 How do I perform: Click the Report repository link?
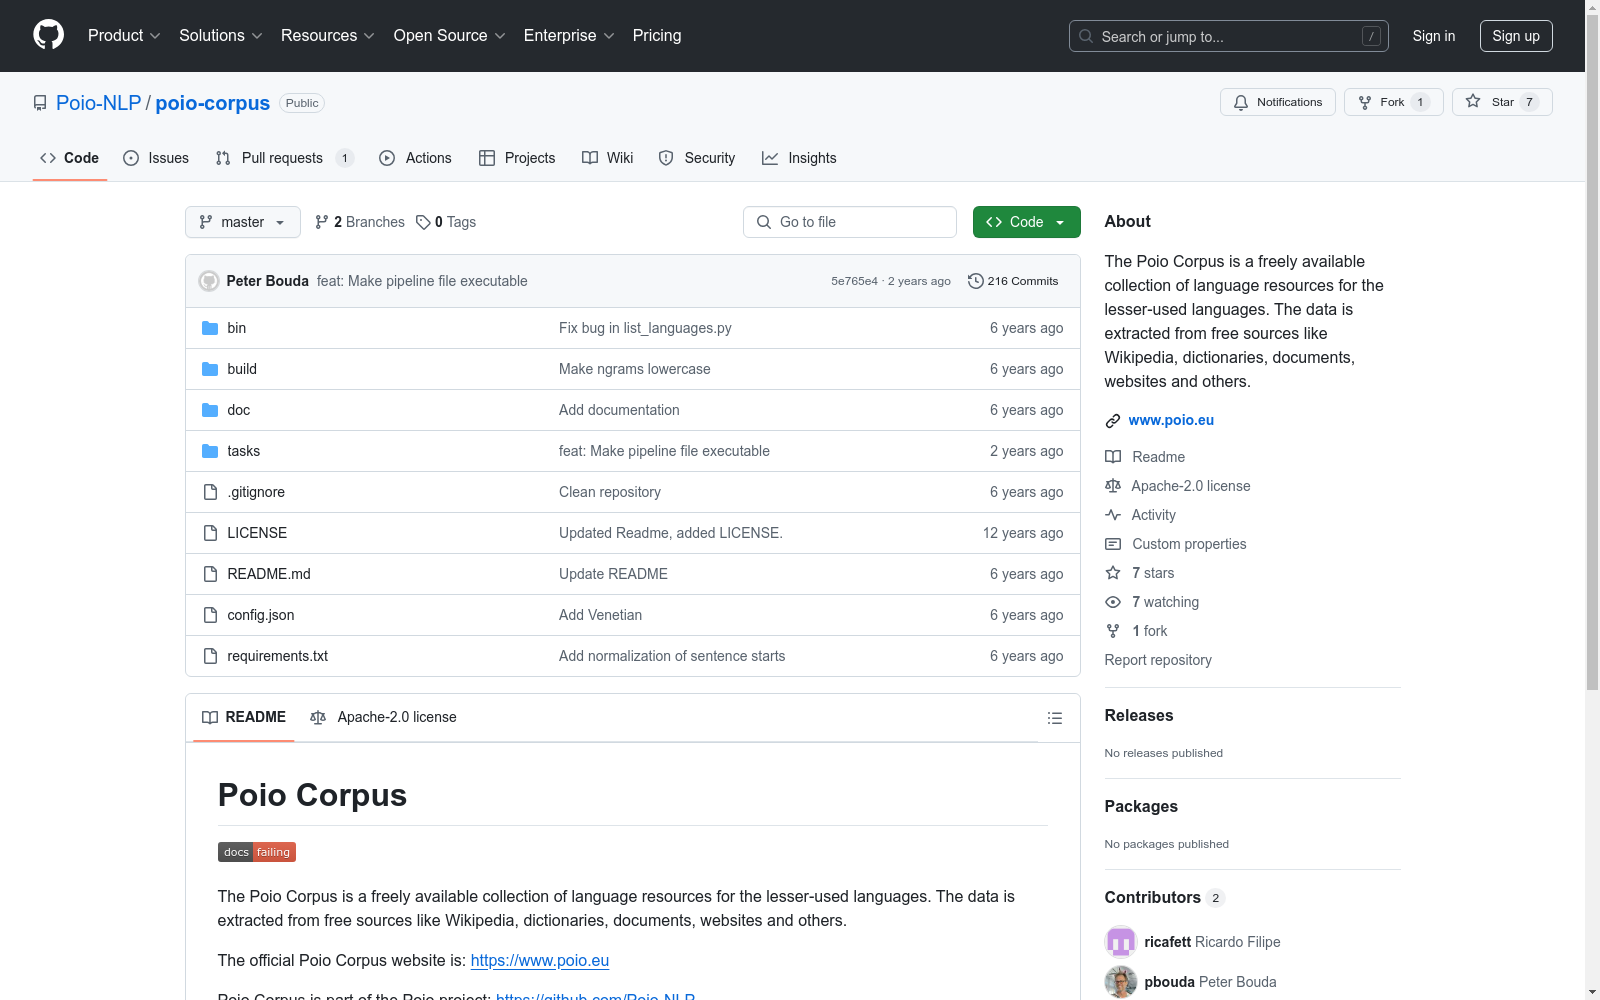pyautogui.click(x=1158, y=660)
